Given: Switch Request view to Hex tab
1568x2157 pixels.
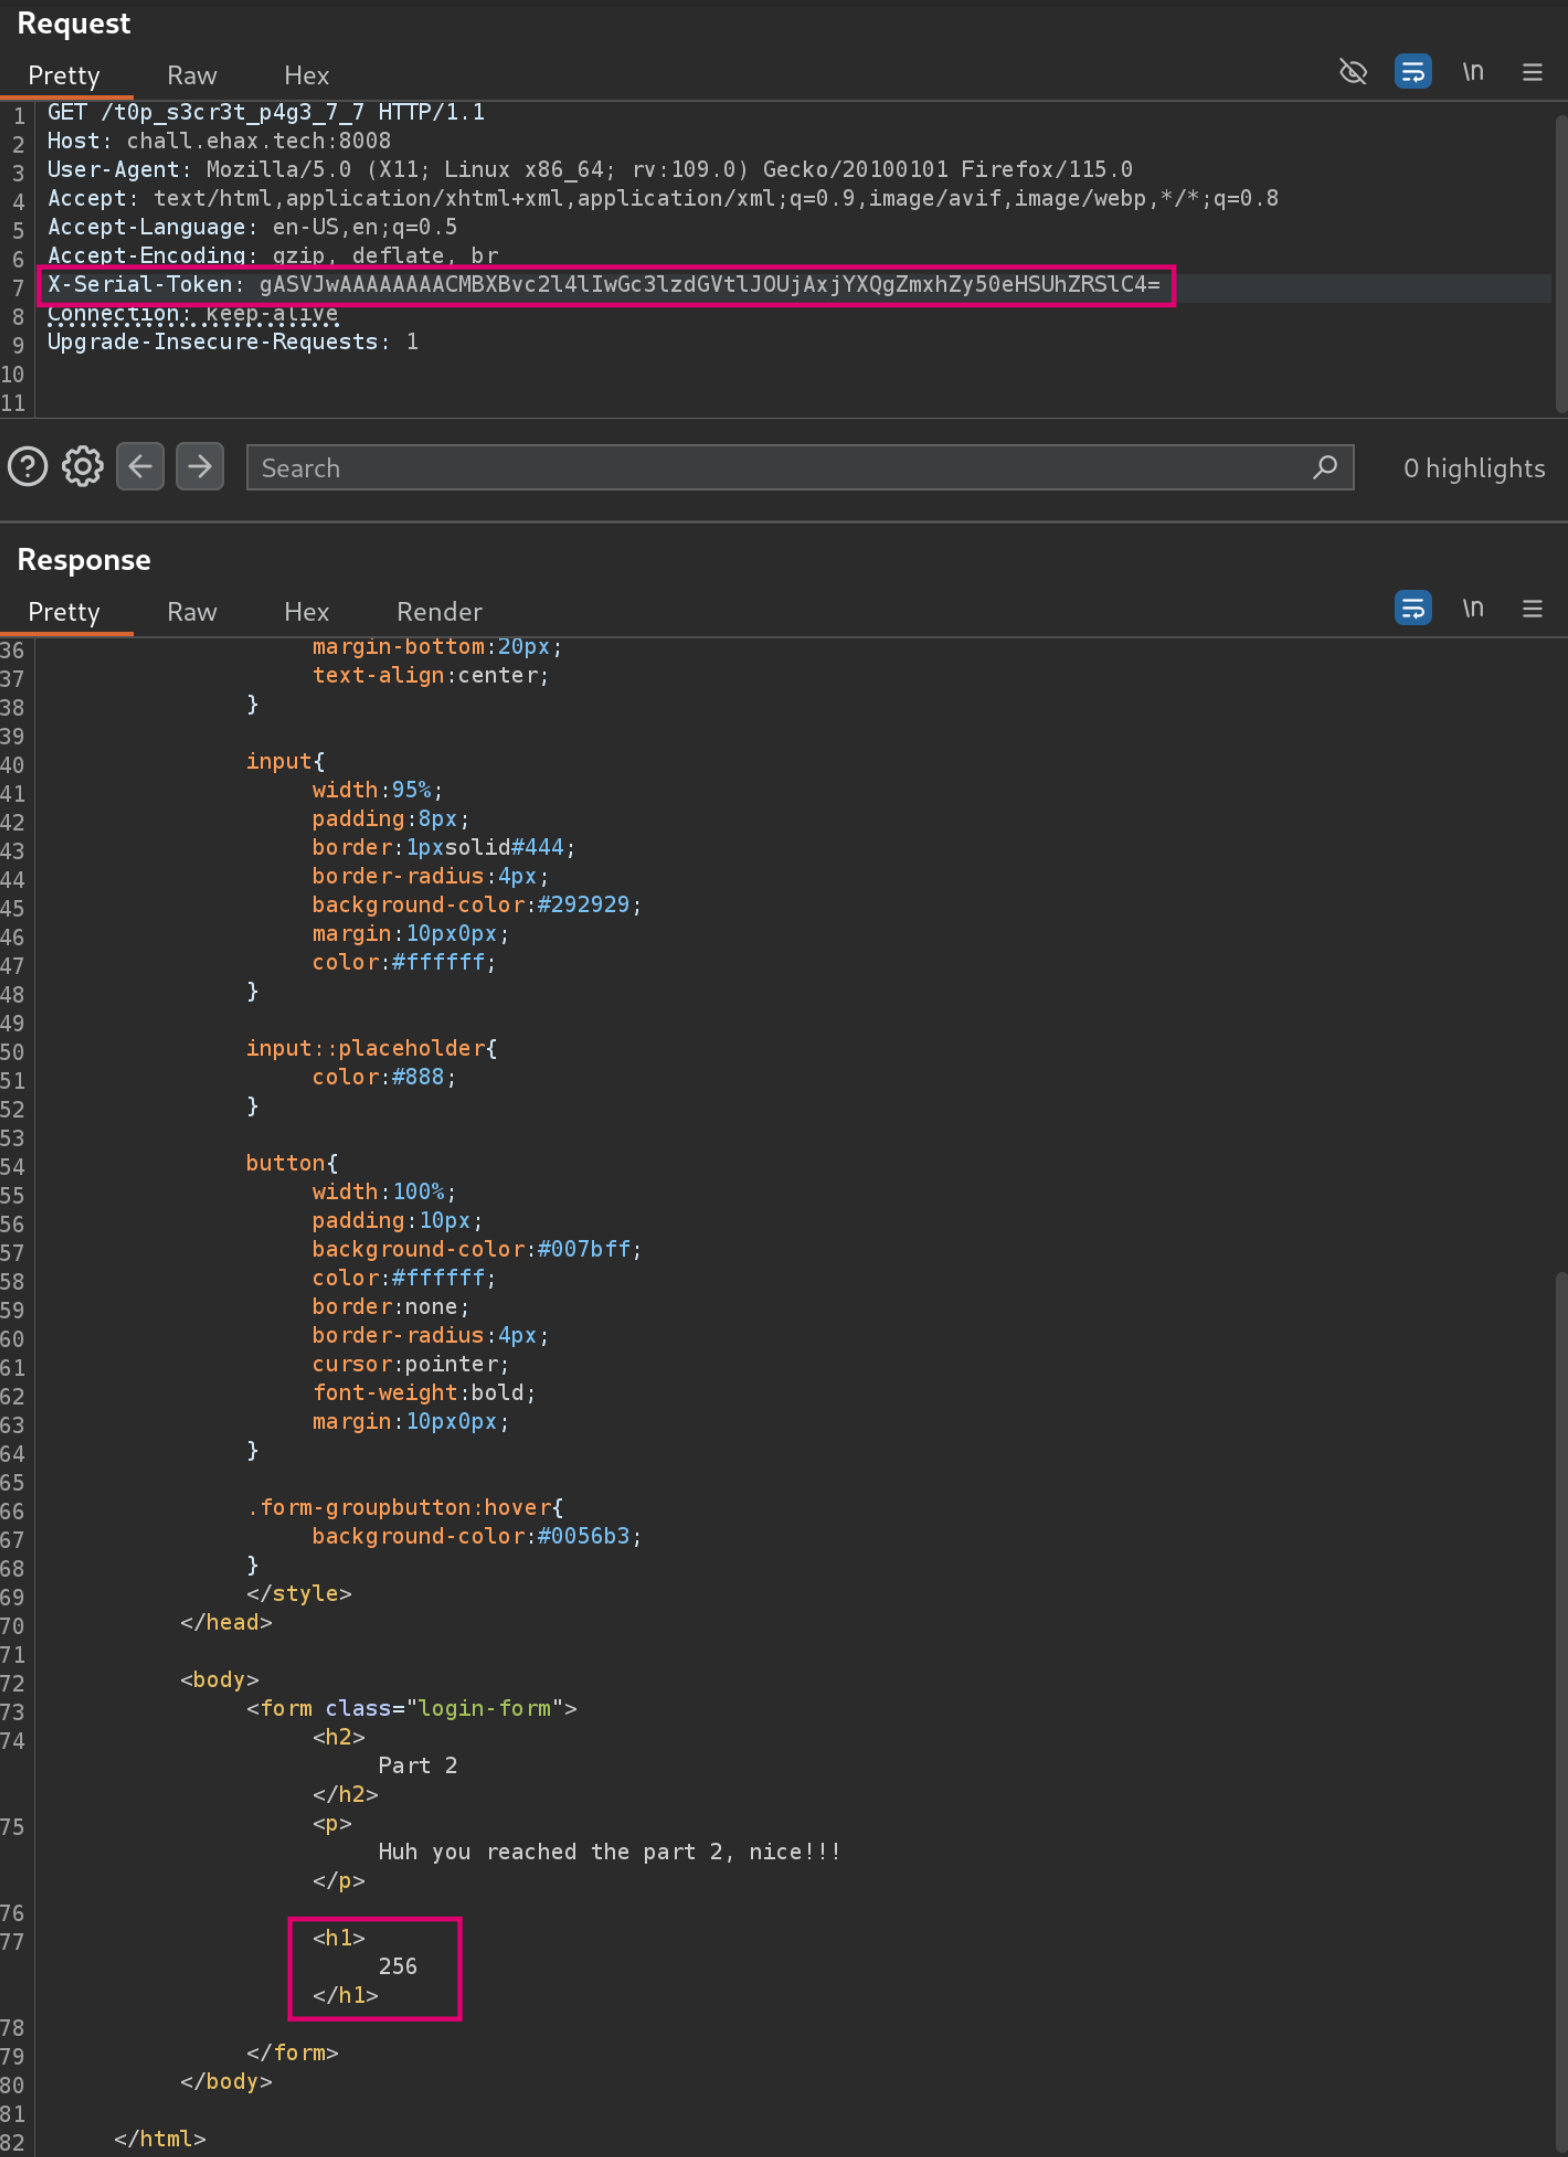Looking at the screenshot, I should 306,76.
